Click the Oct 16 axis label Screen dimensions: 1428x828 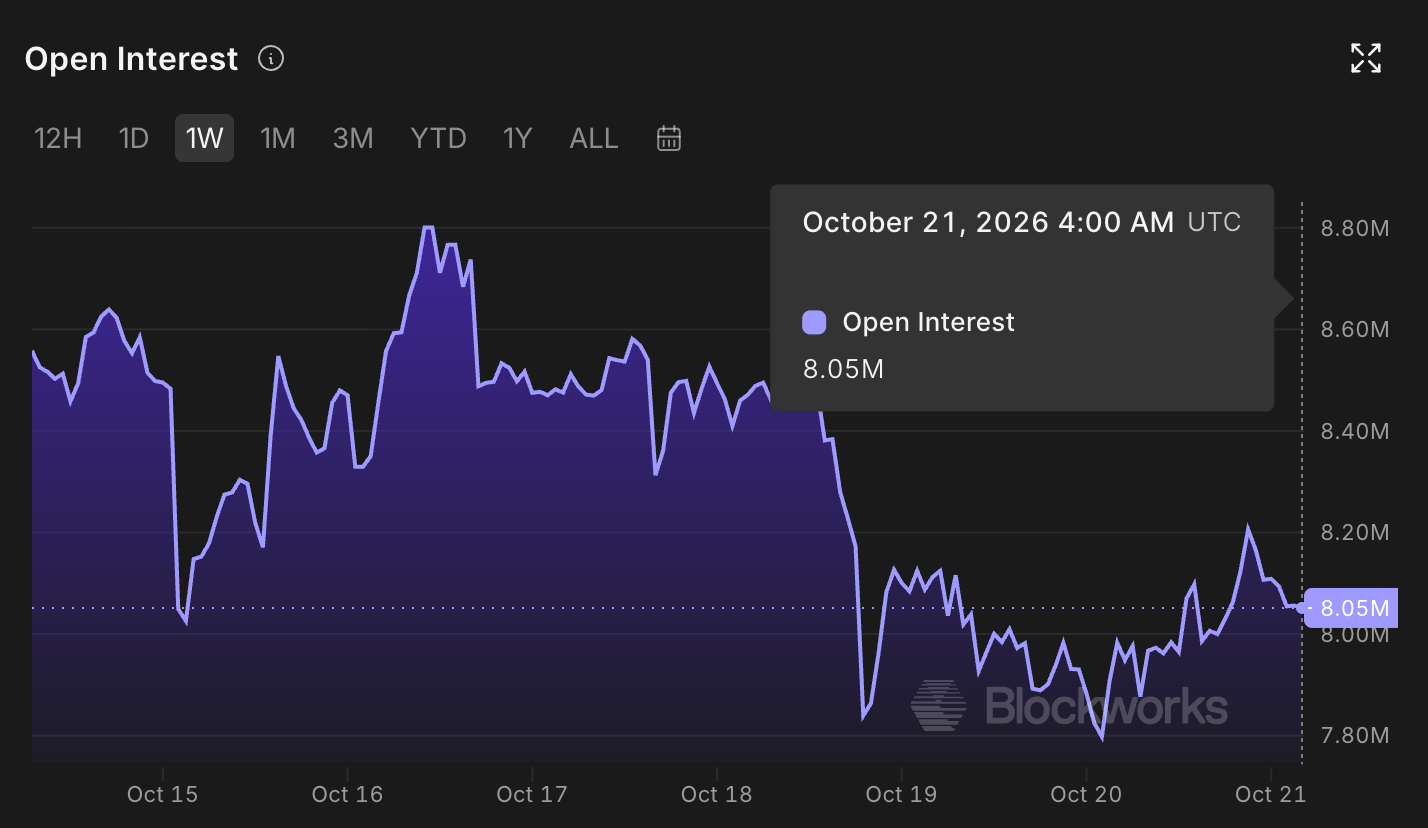coord(347,795)
